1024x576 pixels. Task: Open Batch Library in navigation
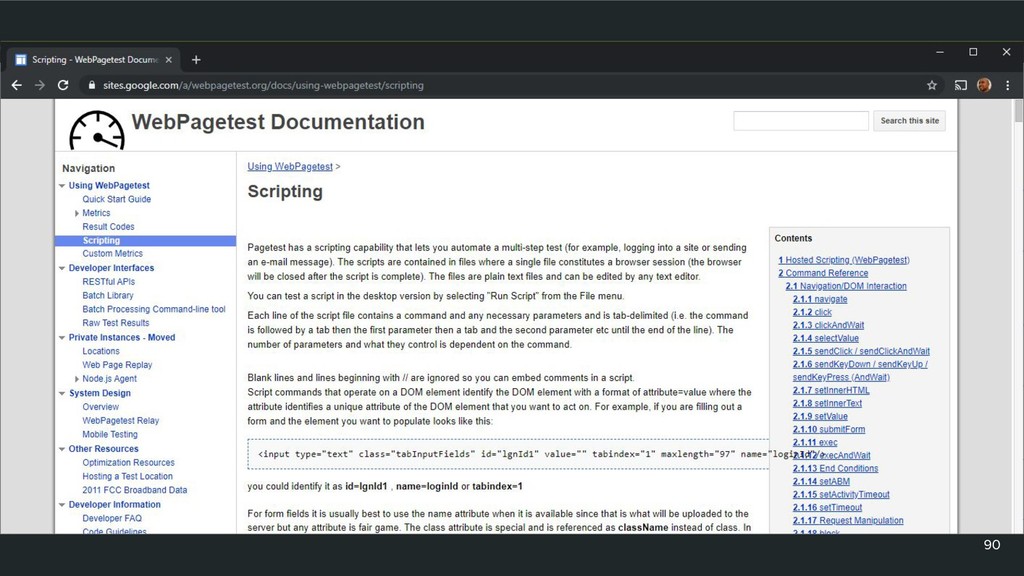coord(108,295)
